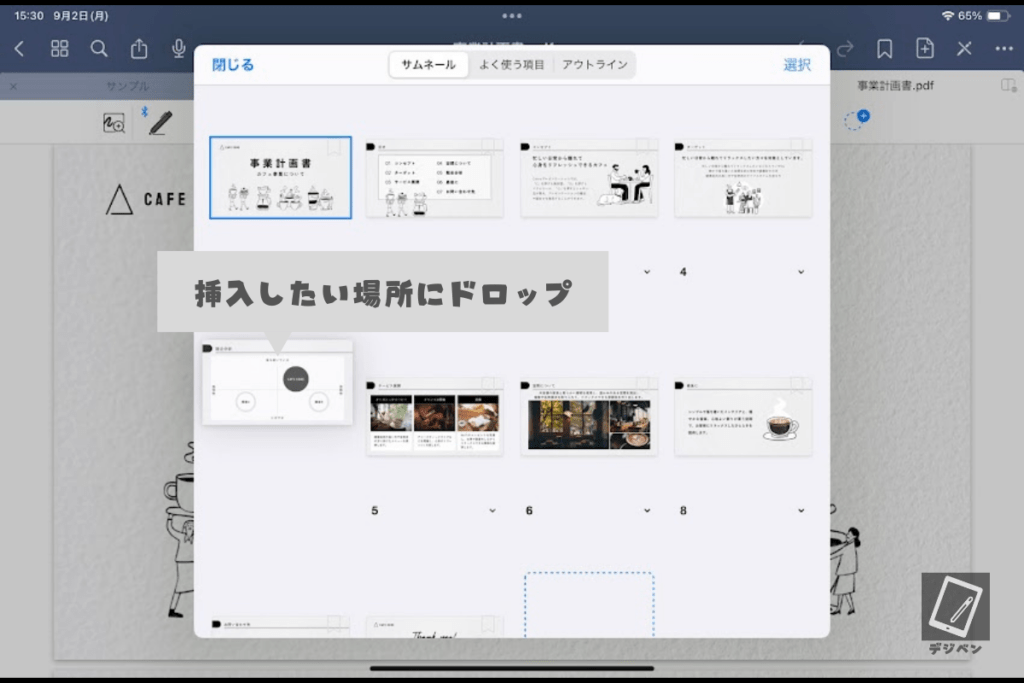Select page 4 thumbnail
Screen dimensions: 1024x683
pyautogui.click(x=743, y=178)
